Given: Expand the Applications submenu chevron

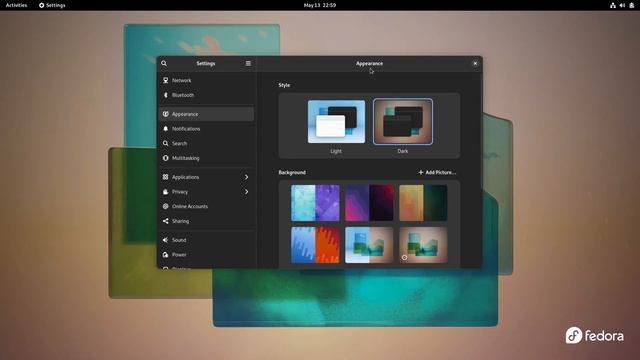Looking at the screenshot, I should pos(247,177).
